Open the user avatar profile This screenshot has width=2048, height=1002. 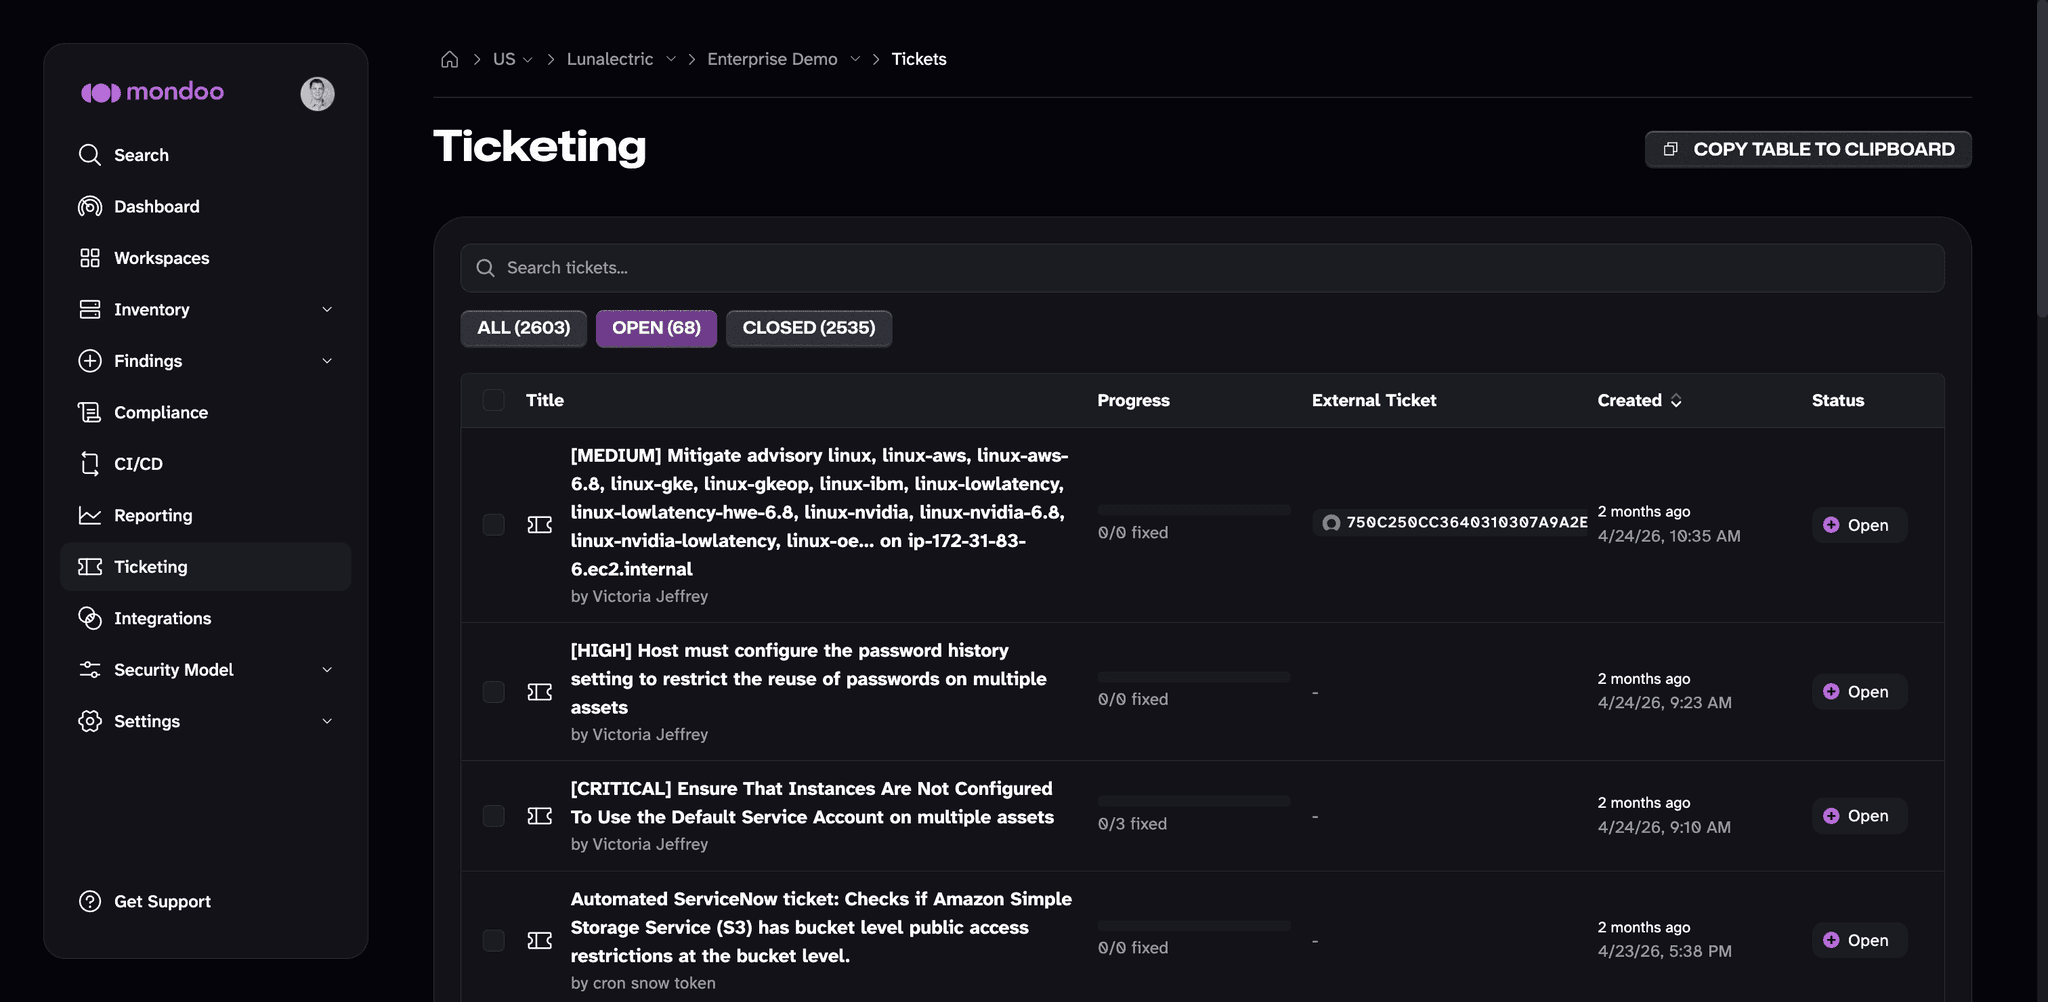click(317, 94)
